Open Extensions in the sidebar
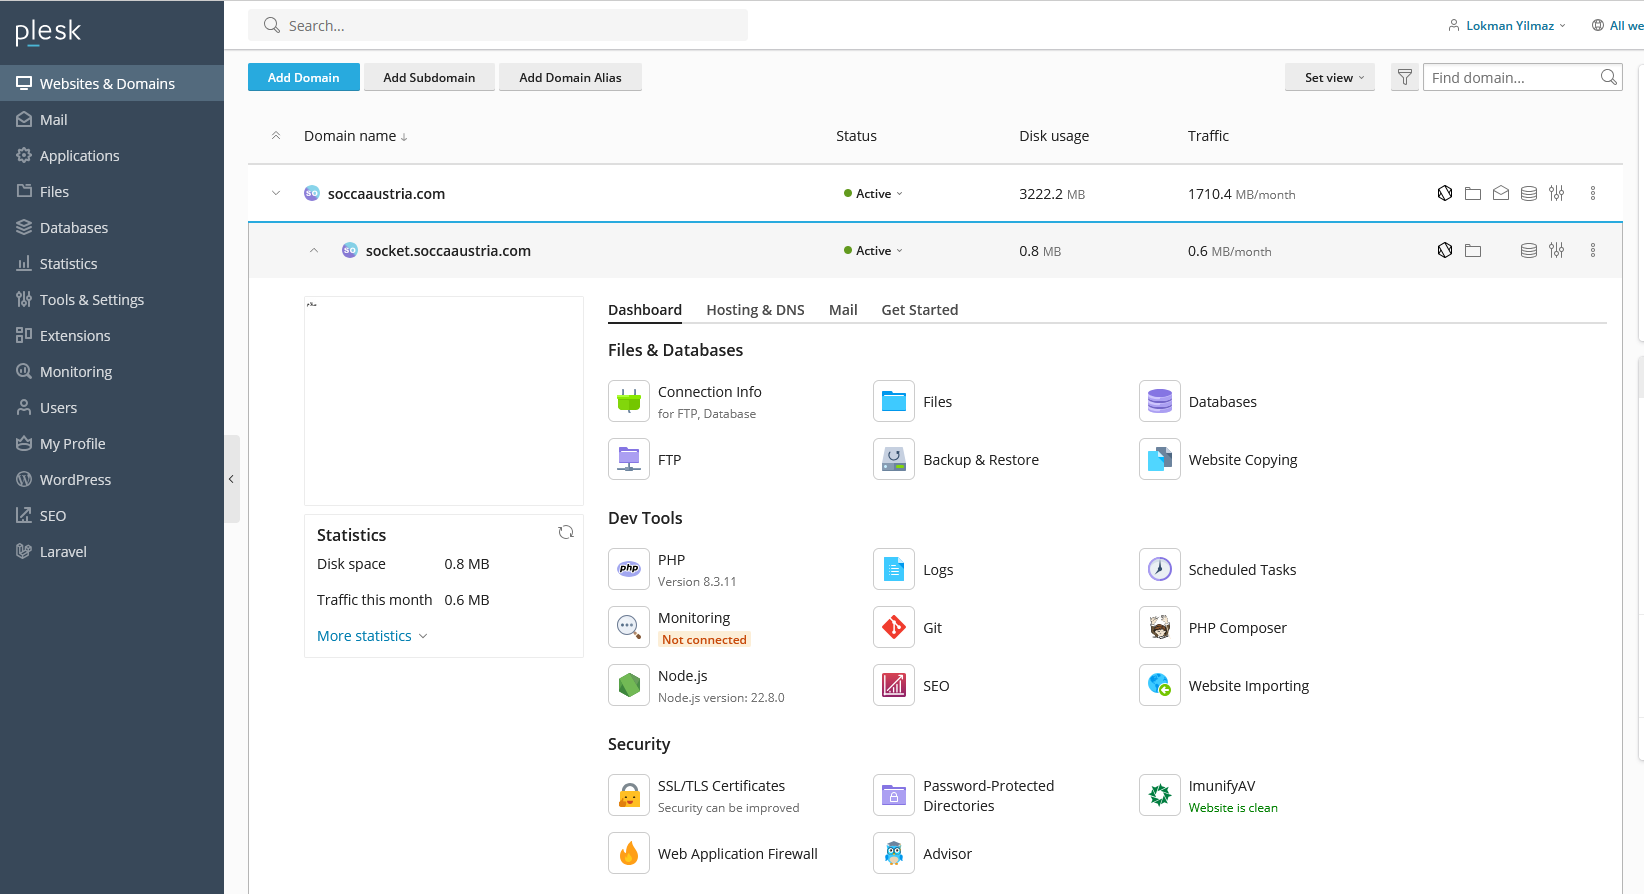The image size is (1644, 894). pos(112,335)
